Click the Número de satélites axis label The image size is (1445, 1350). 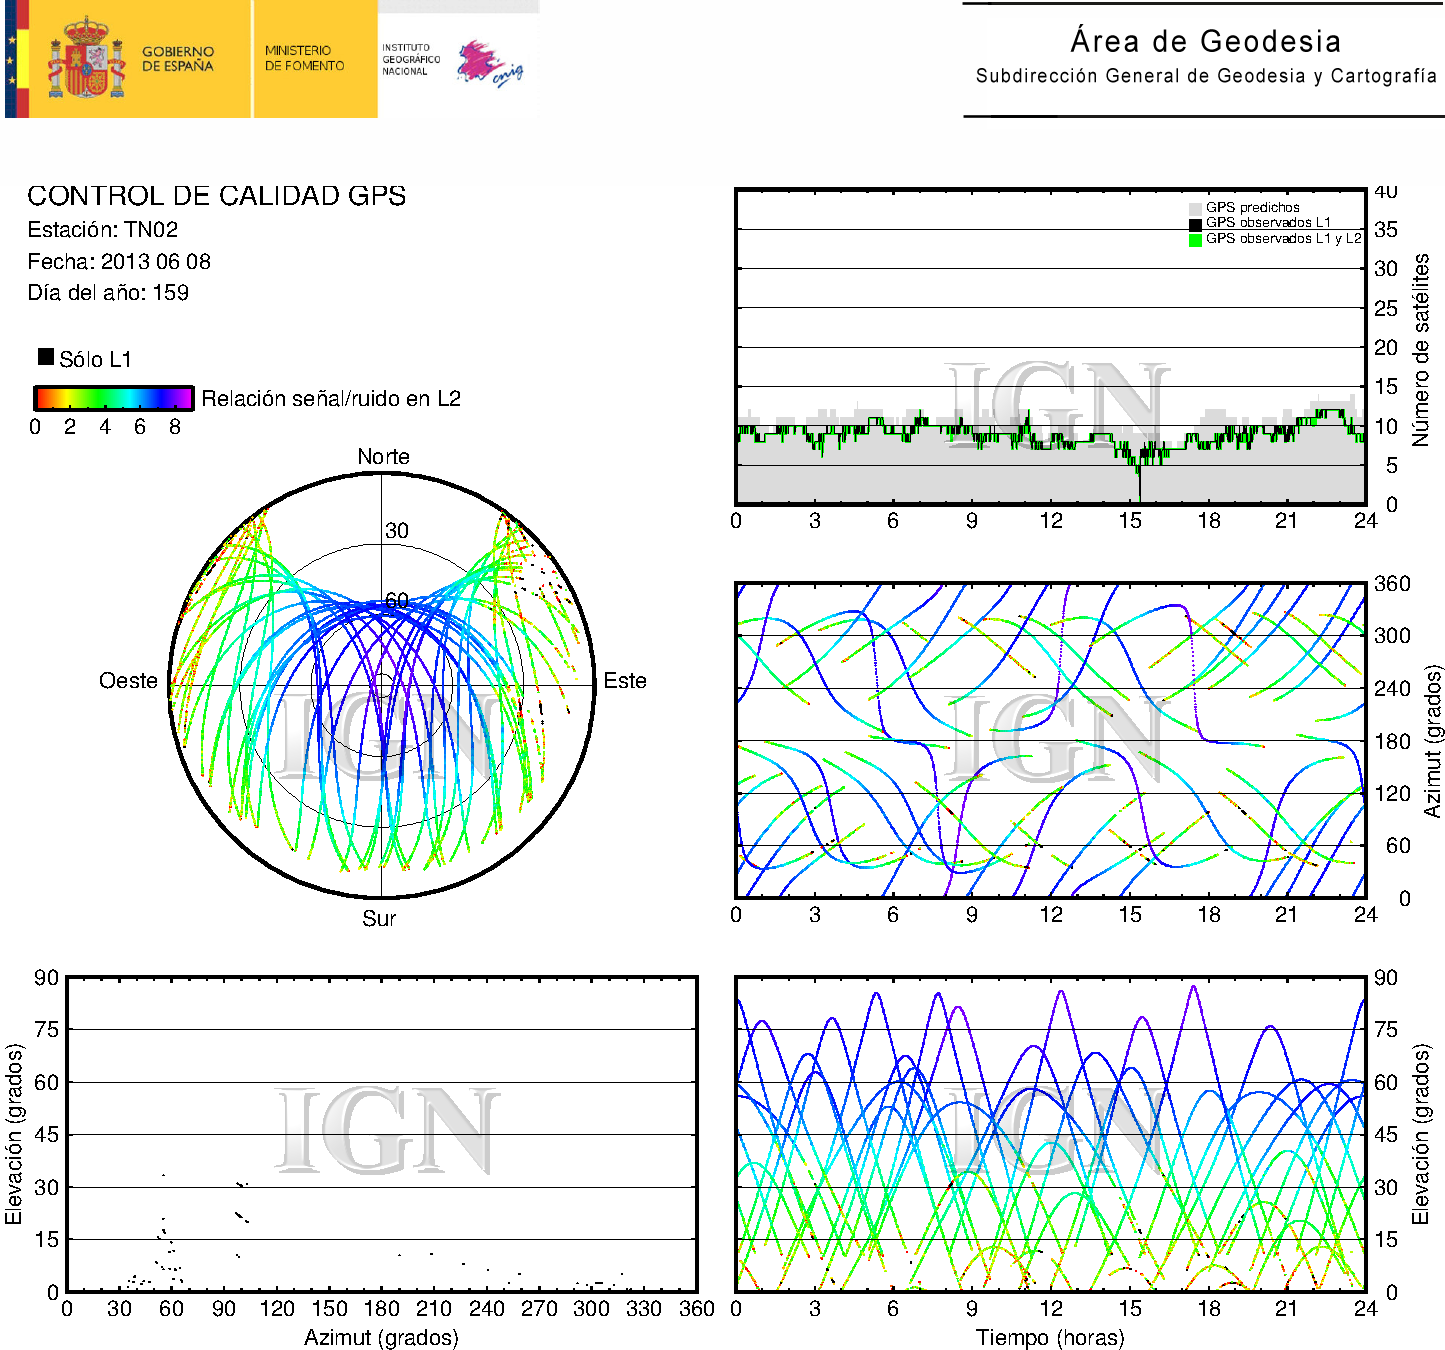point(1421,350)
